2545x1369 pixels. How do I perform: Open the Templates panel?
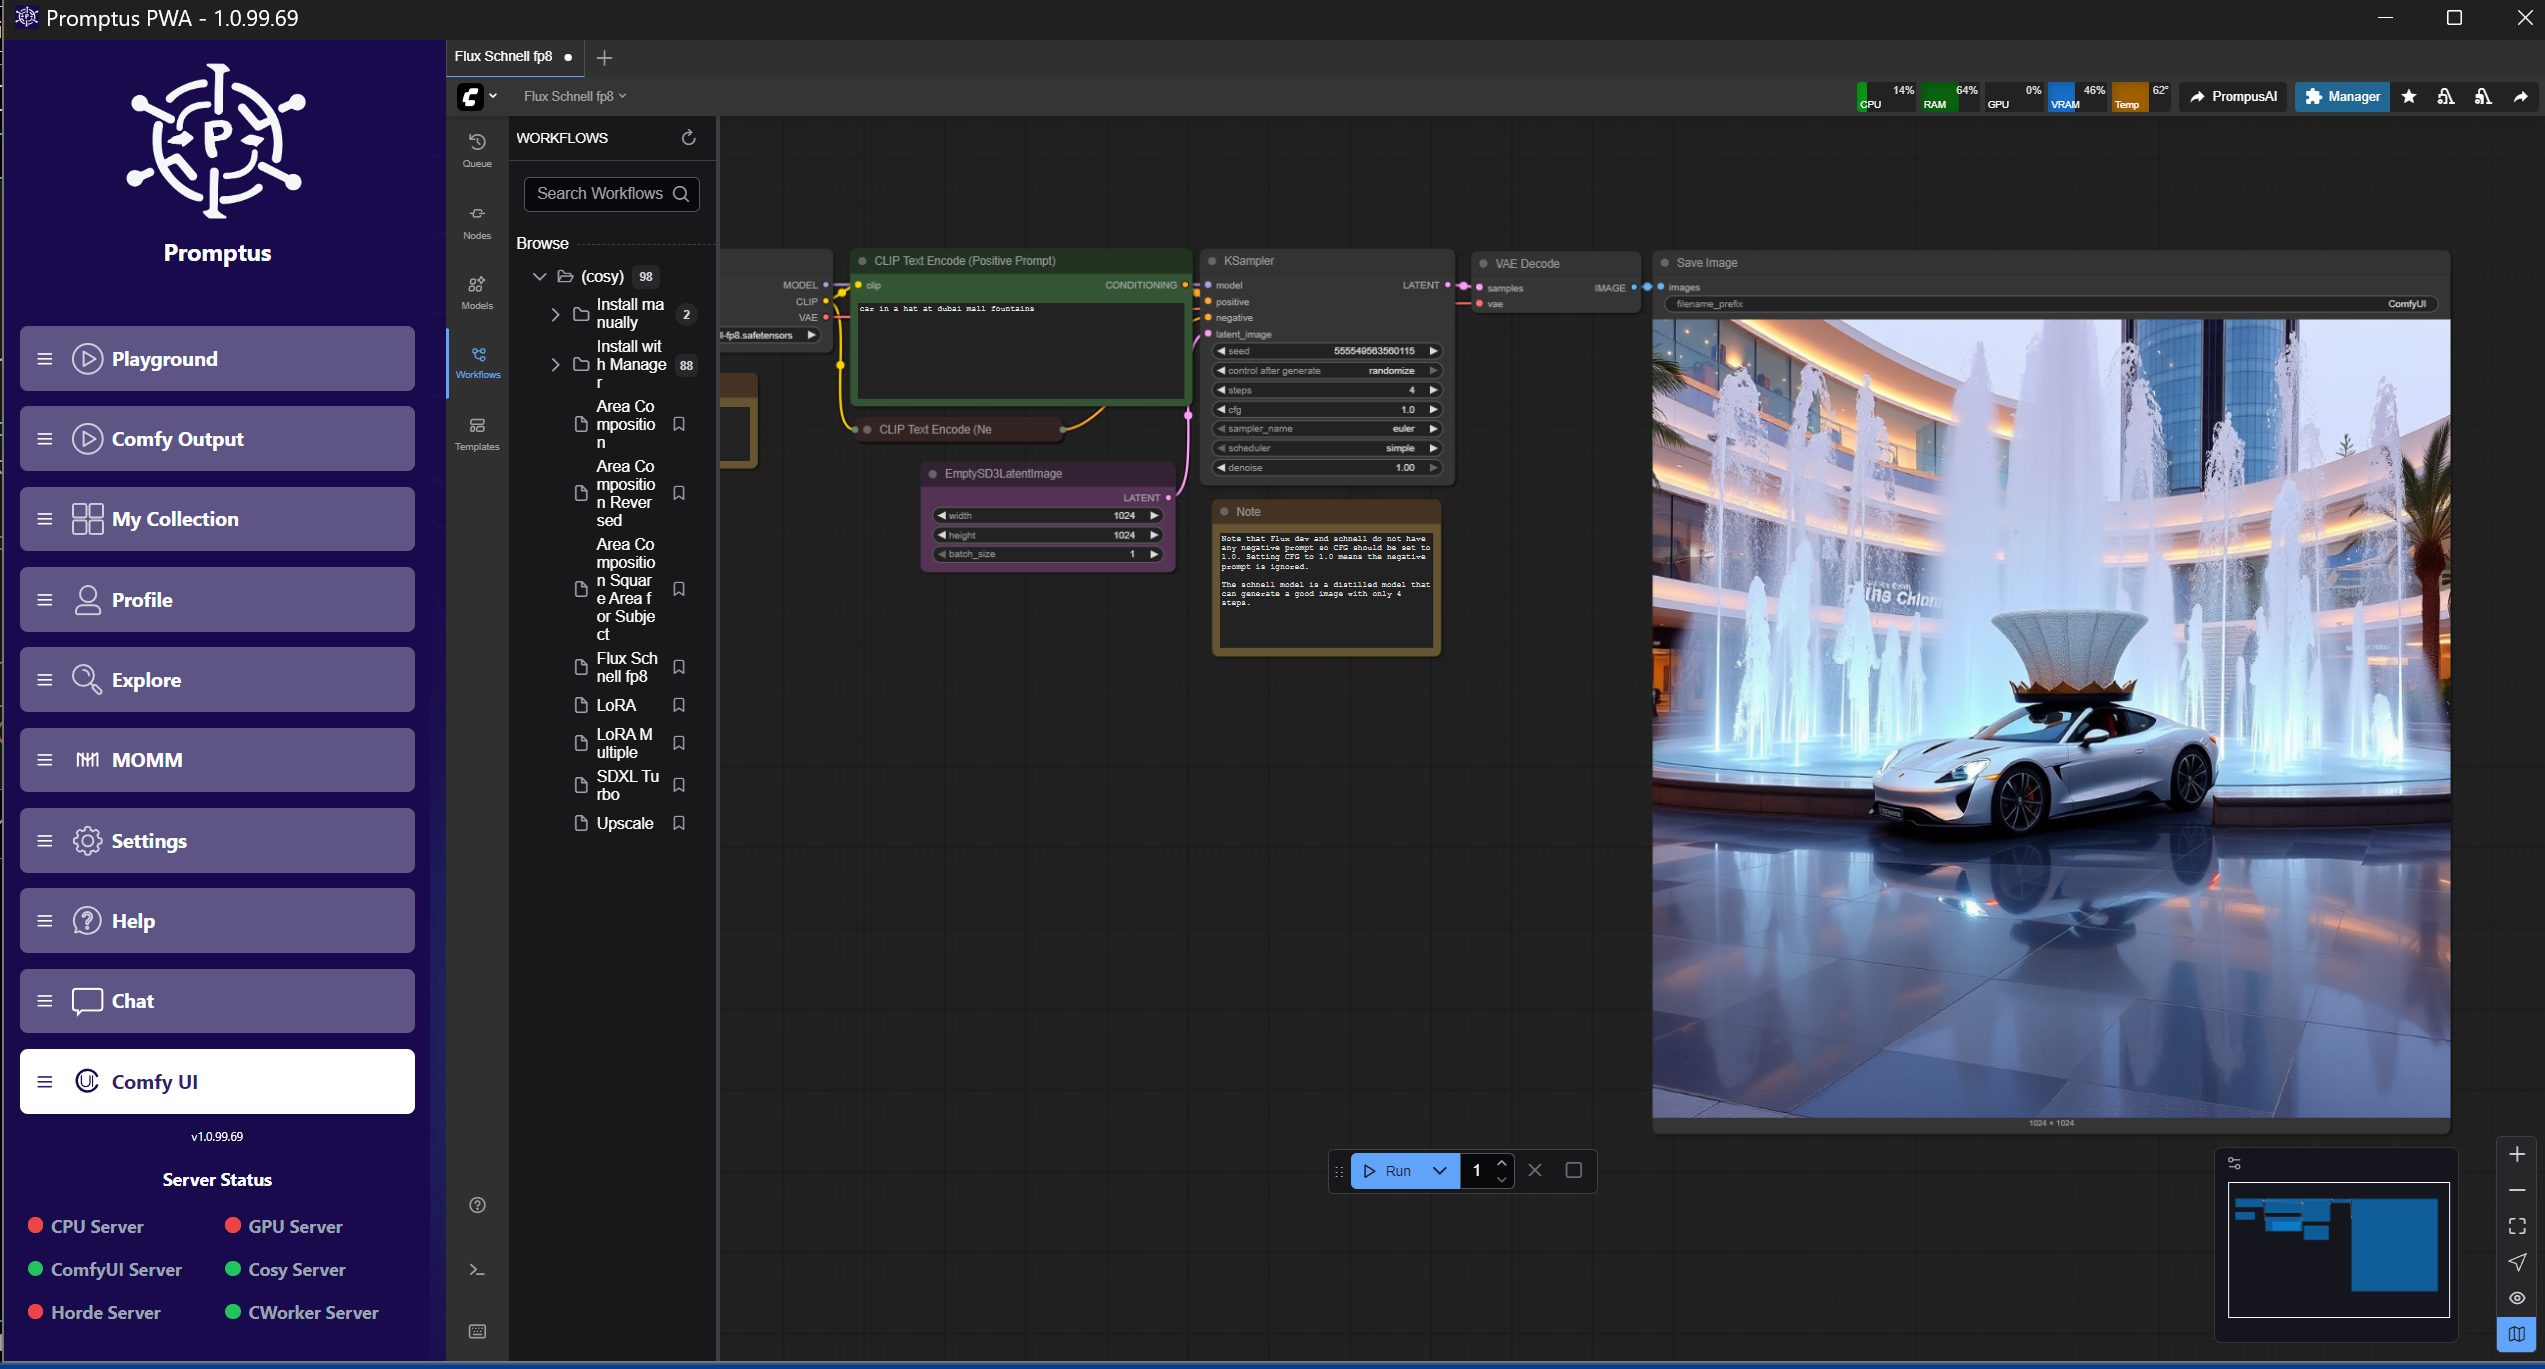click(x=477, y=430)
